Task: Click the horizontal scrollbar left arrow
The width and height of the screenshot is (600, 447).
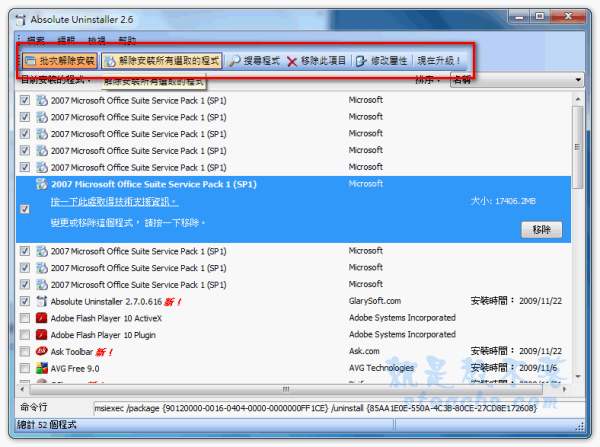Action: coord(22,390)
